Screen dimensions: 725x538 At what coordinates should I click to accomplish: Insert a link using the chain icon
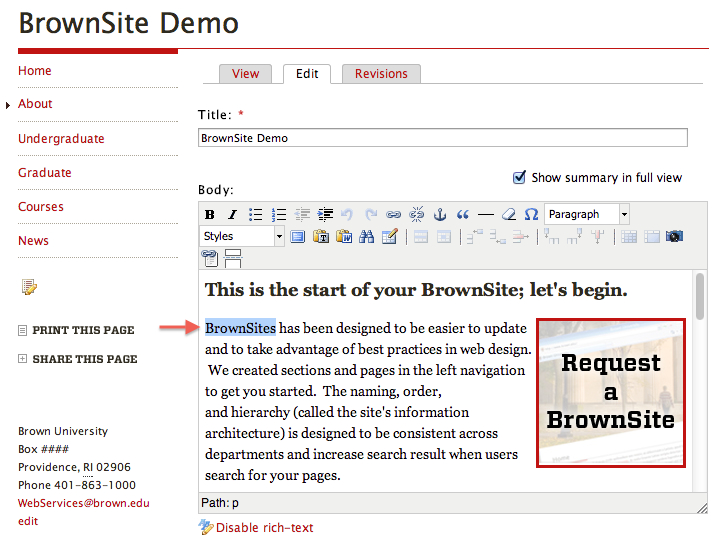(x=393, y=214)
